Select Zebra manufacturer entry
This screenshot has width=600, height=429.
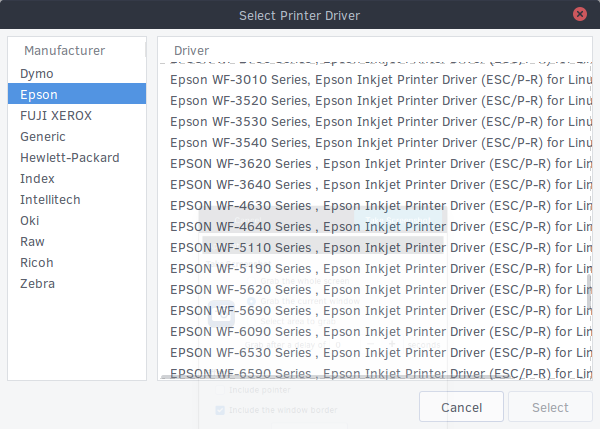[77, 284]
